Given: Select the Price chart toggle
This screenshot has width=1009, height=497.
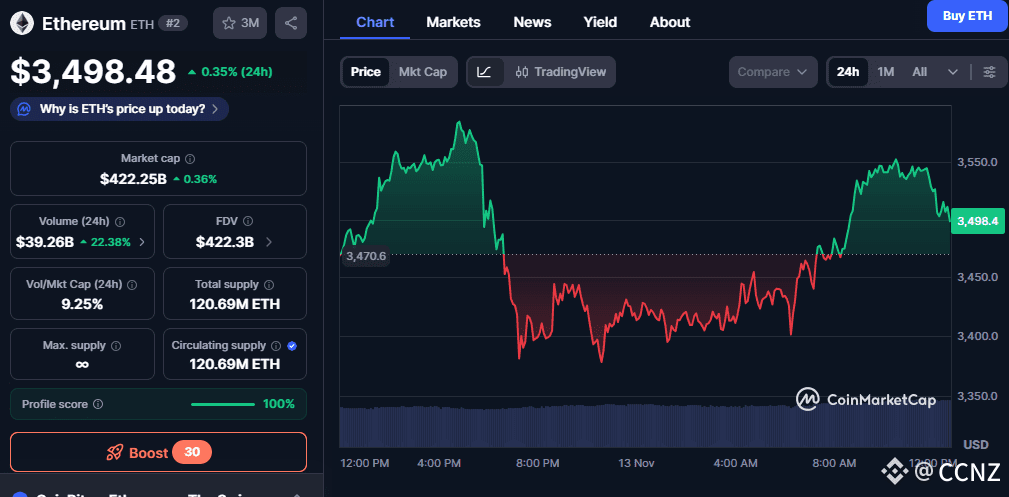Looking at the screenshot, I should 365,72.
